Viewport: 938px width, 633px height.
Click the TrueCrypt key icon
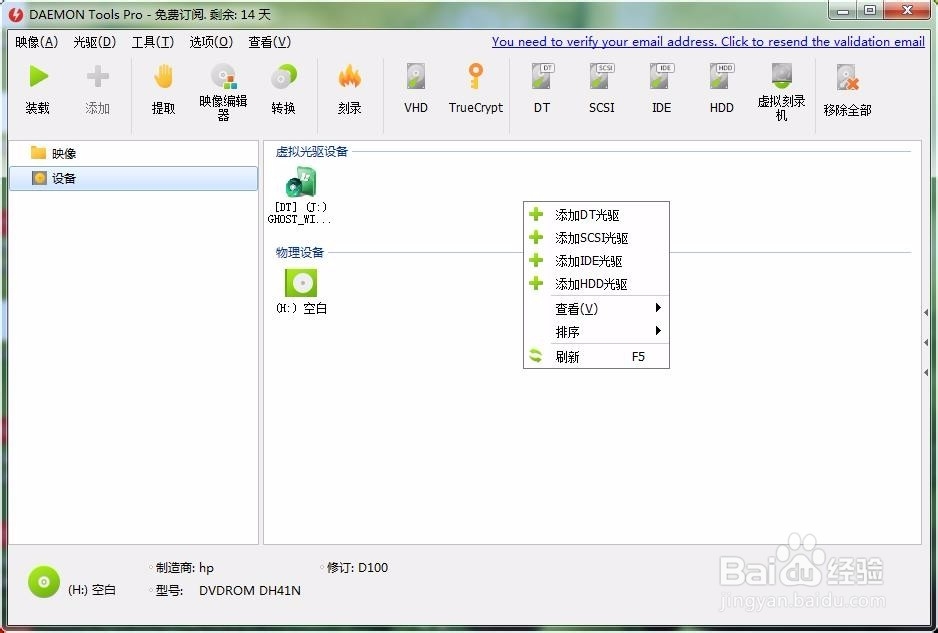click(476, 77)
